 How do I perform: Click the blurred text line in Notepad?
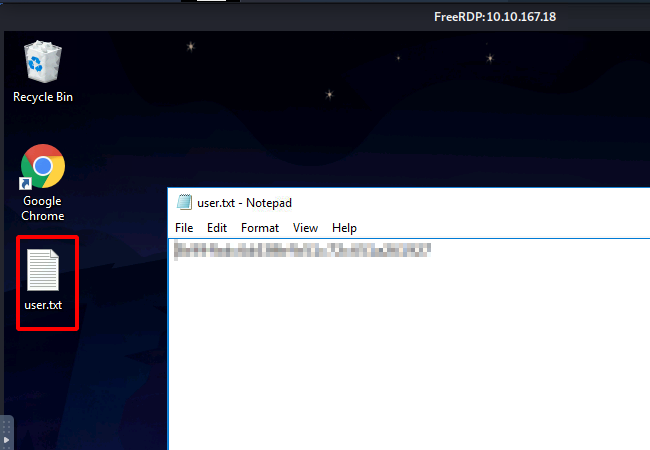(x=302, y=251)
